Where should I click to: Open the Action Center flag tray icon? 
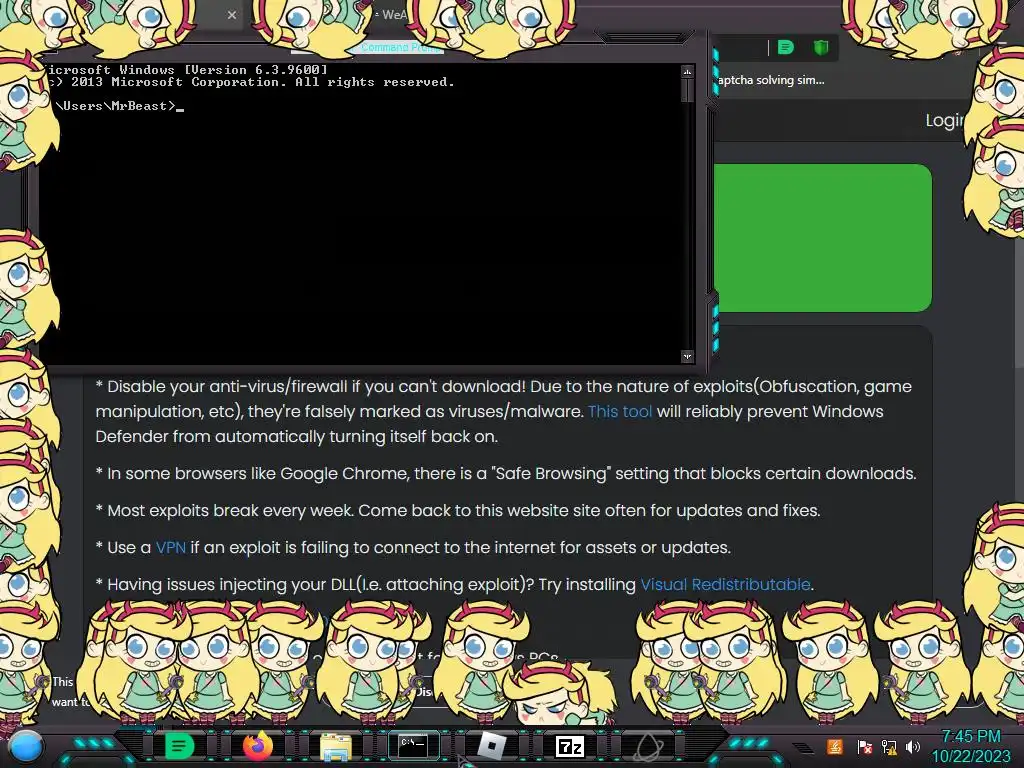[864, 746]
